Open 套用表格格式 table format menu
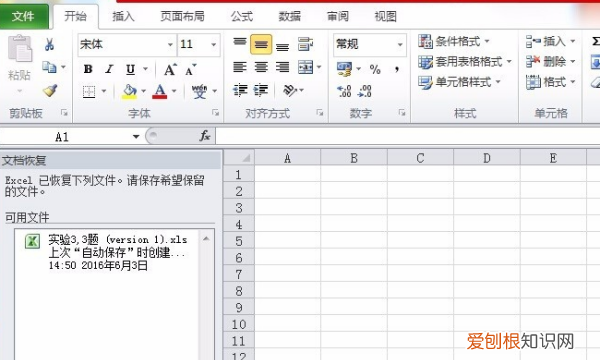Screen dimensions: 600x360 (x=465, y=61)
